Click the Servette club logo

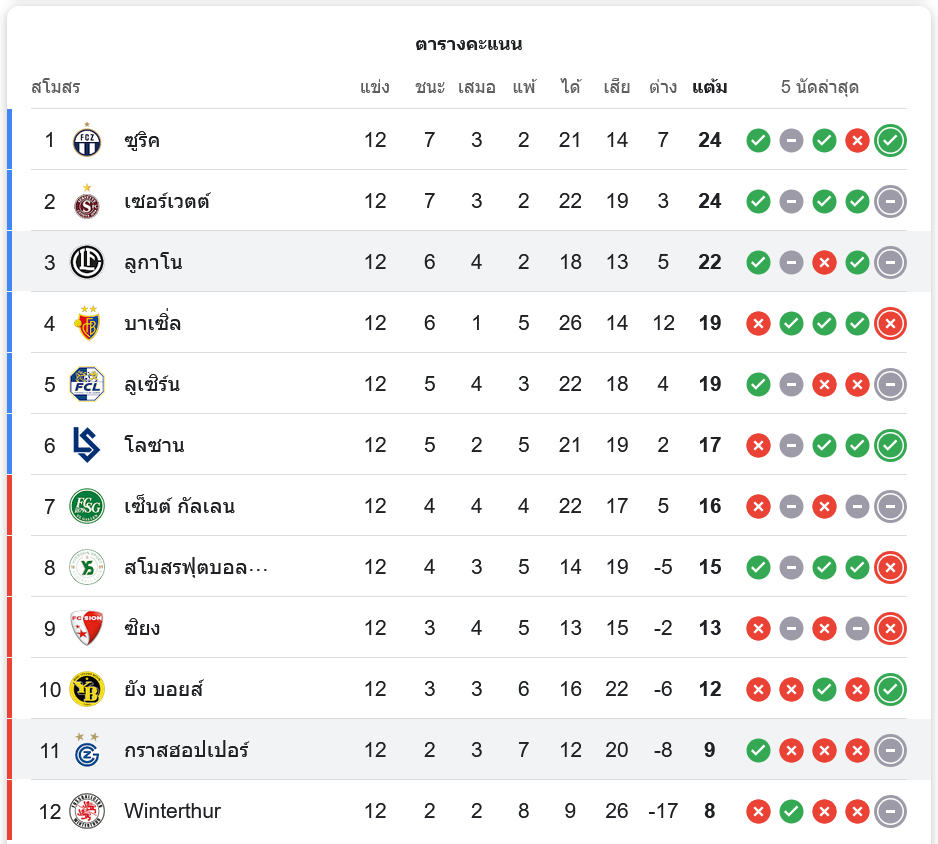87,202
